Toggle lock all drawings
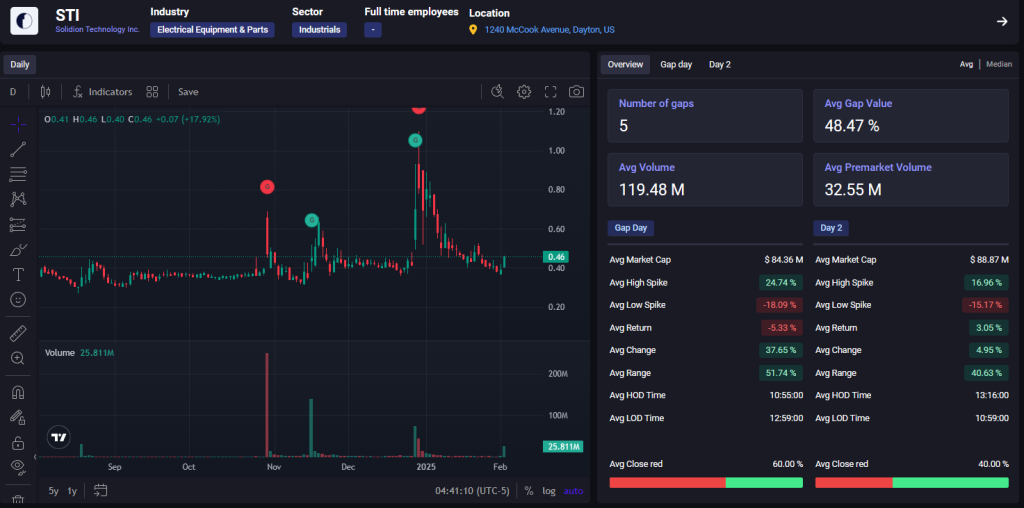This screenshot has width=1024, height=508. tap(18, 443)
